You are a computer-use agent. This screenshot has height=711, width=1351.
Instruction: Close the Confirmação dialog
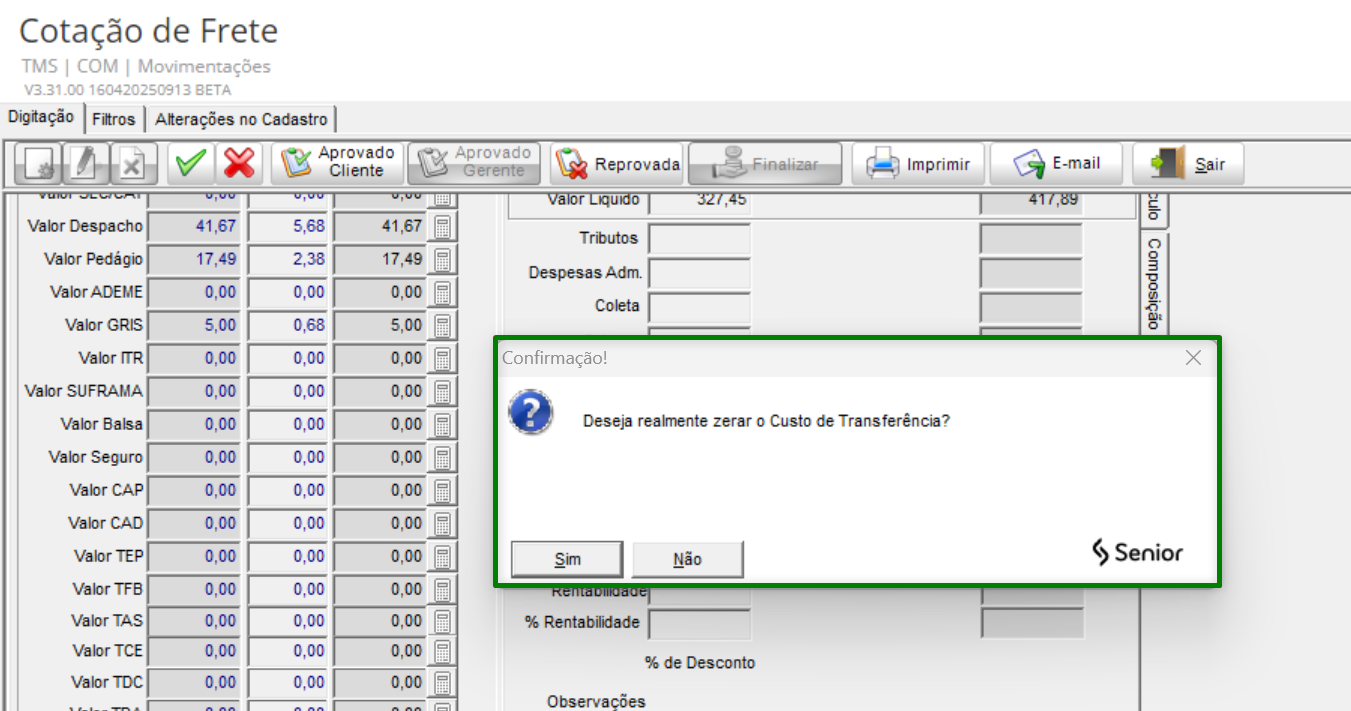point(1193,358)
